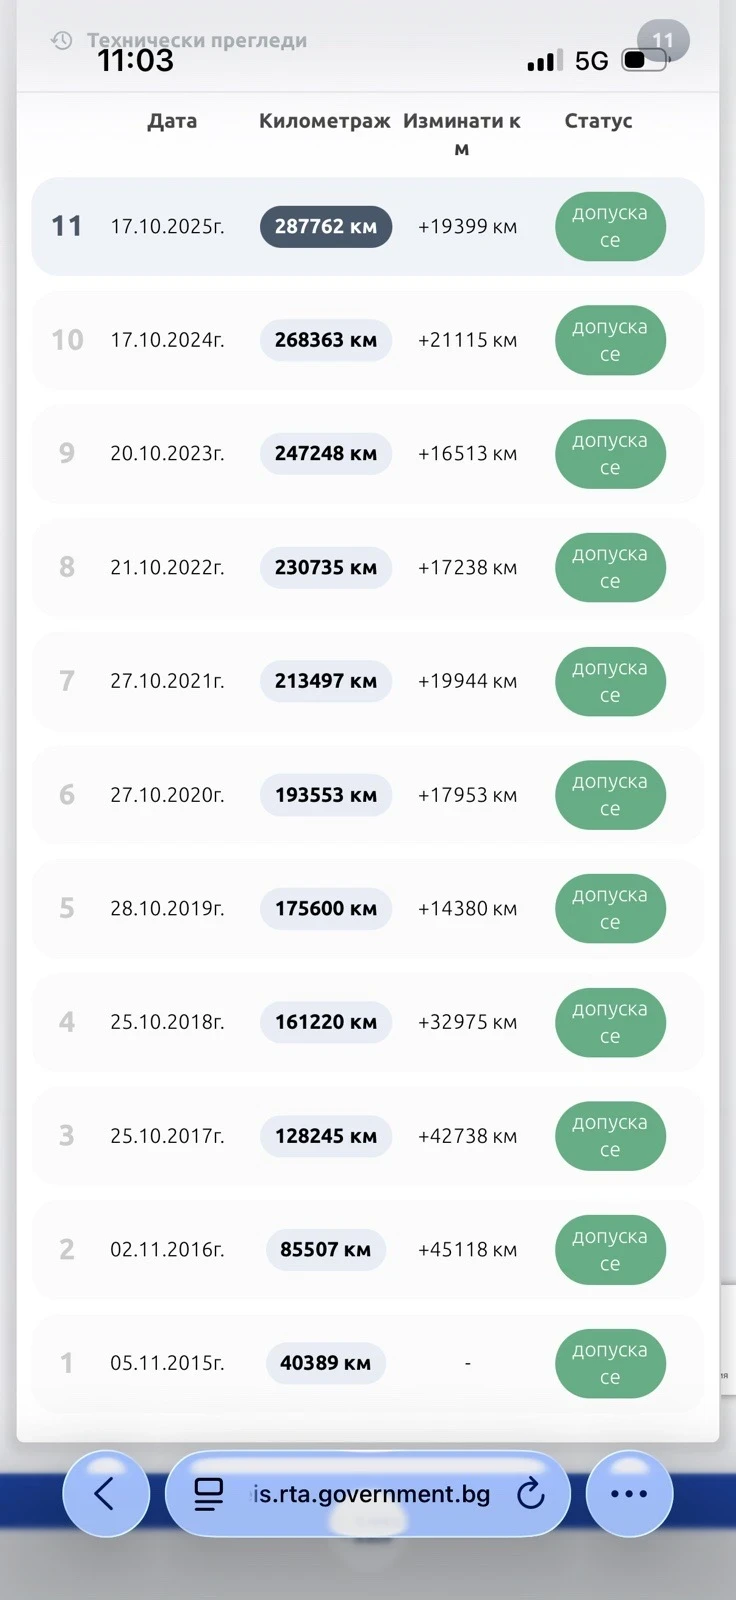Screen dimensions: 736x1600
Task: Select the Километраж column header
Action: pos(325,121)
